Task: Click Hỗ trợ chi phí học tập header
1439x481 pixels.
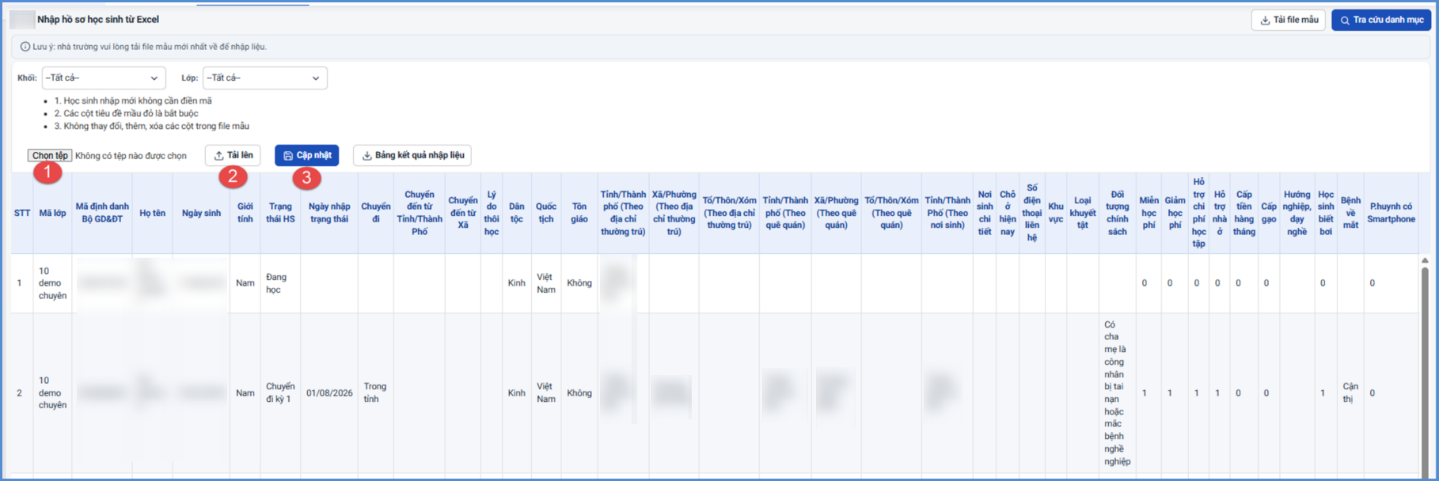Action: pyautogui.click(x=1198, y=213)
